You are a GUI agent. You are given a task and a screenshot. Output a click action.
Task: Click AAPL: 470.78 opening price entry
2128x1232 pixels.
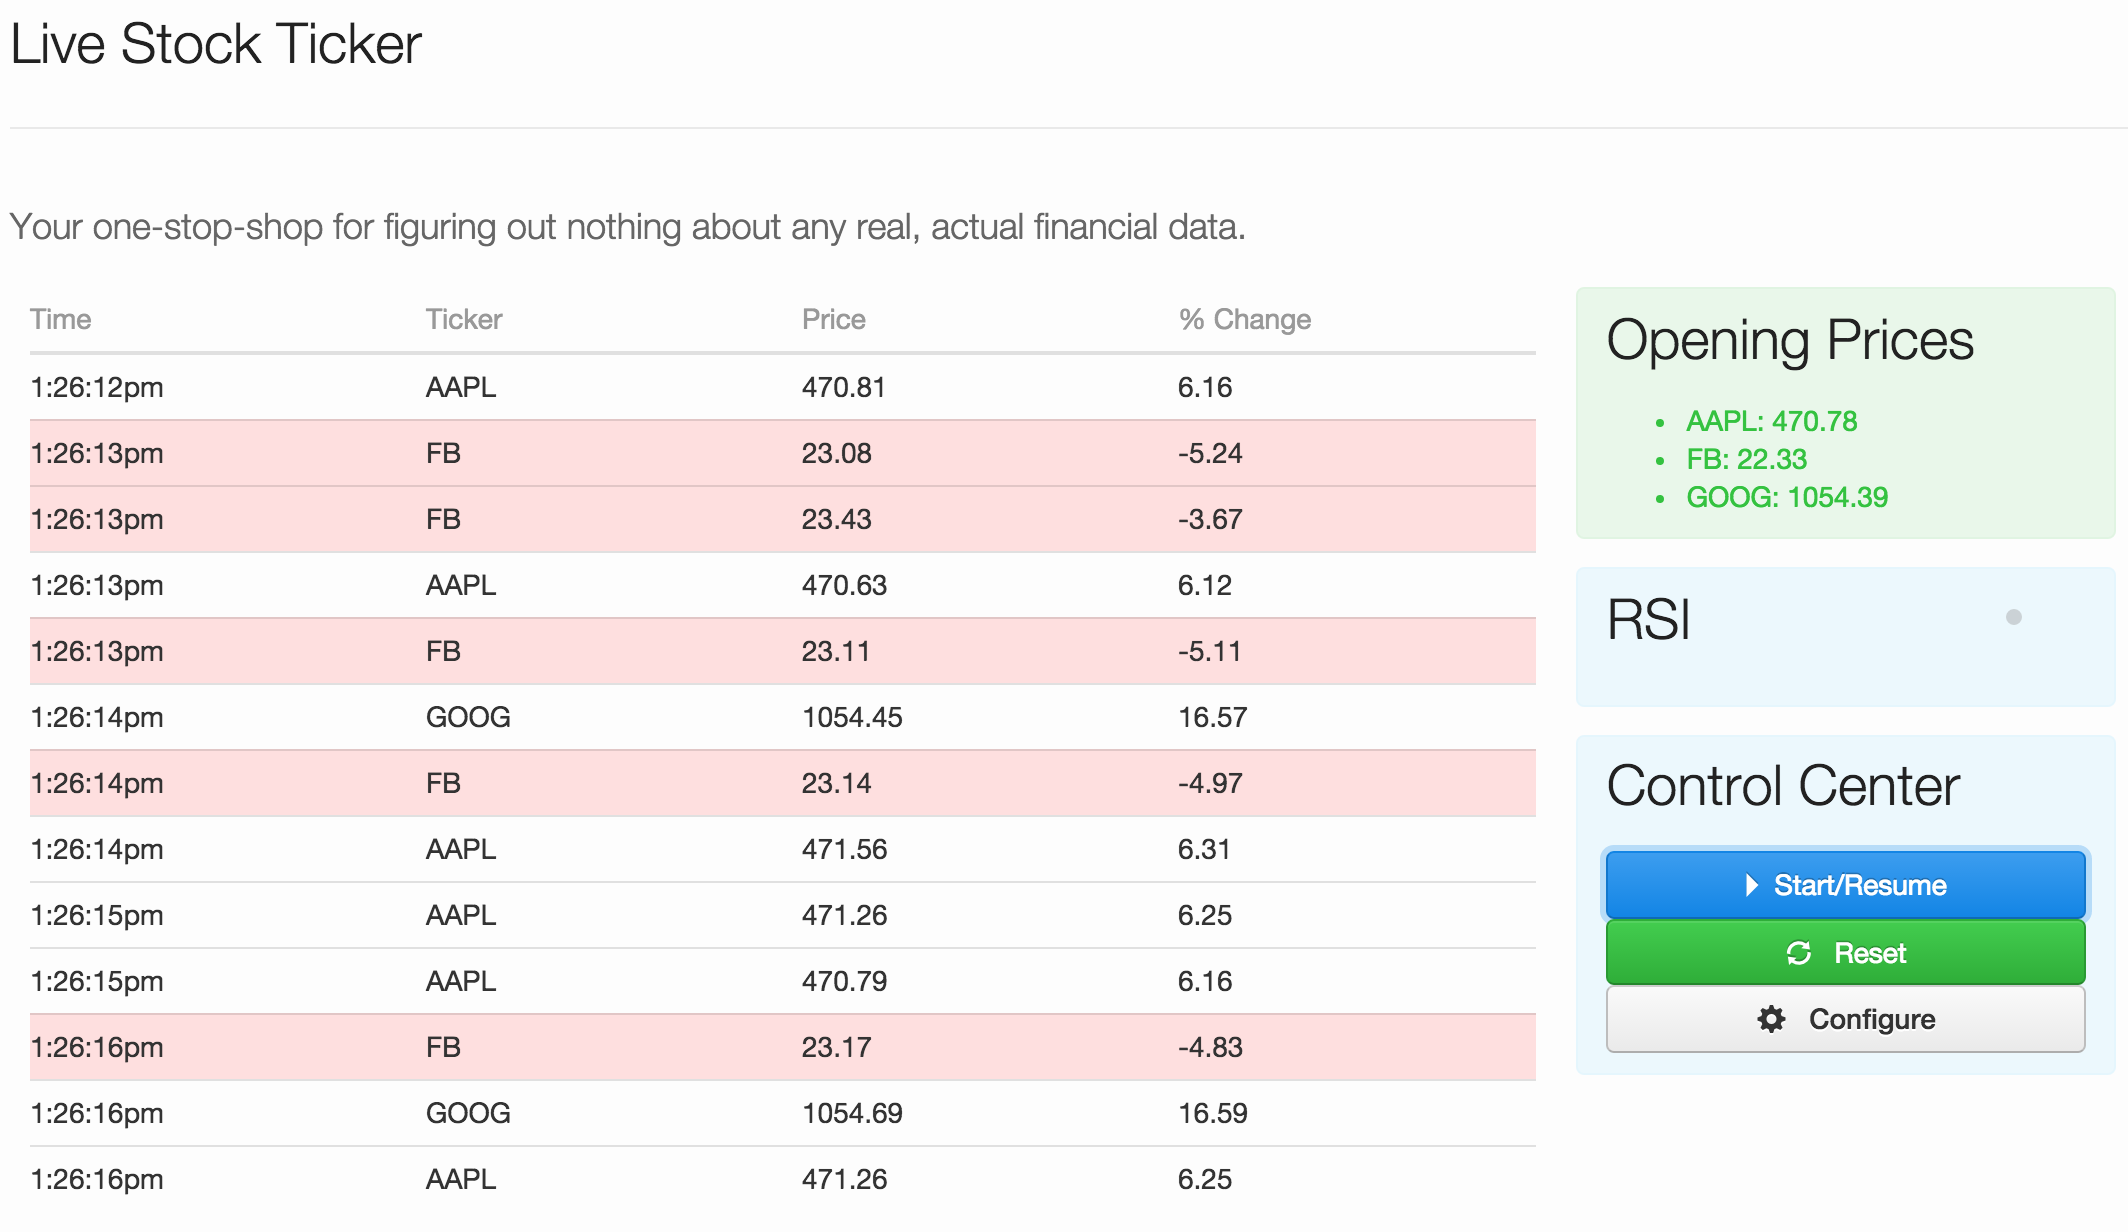(1771, 421)
